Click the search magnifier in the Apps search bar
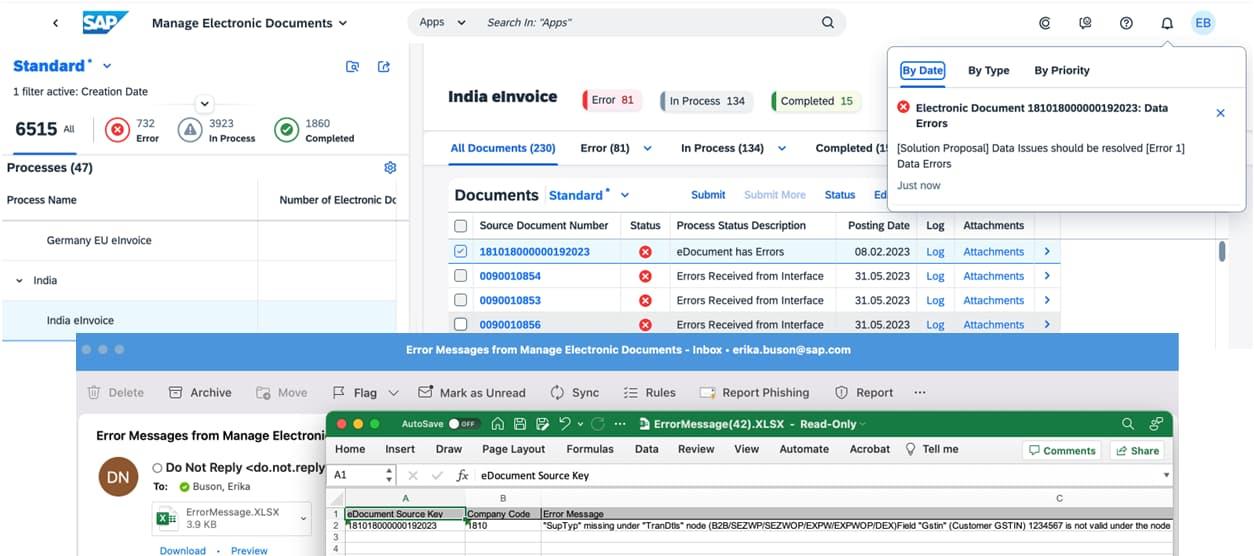The width and height of the screenshot is (1254, 556). pyautogui.click(x=828, y=22)
